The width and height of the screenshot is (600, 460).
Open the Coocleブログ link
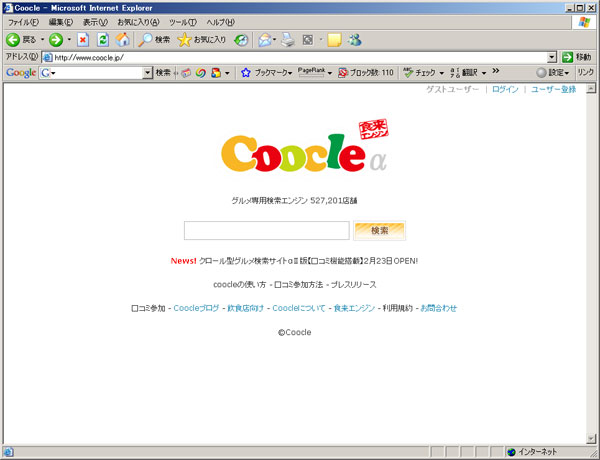coord(196,308)
